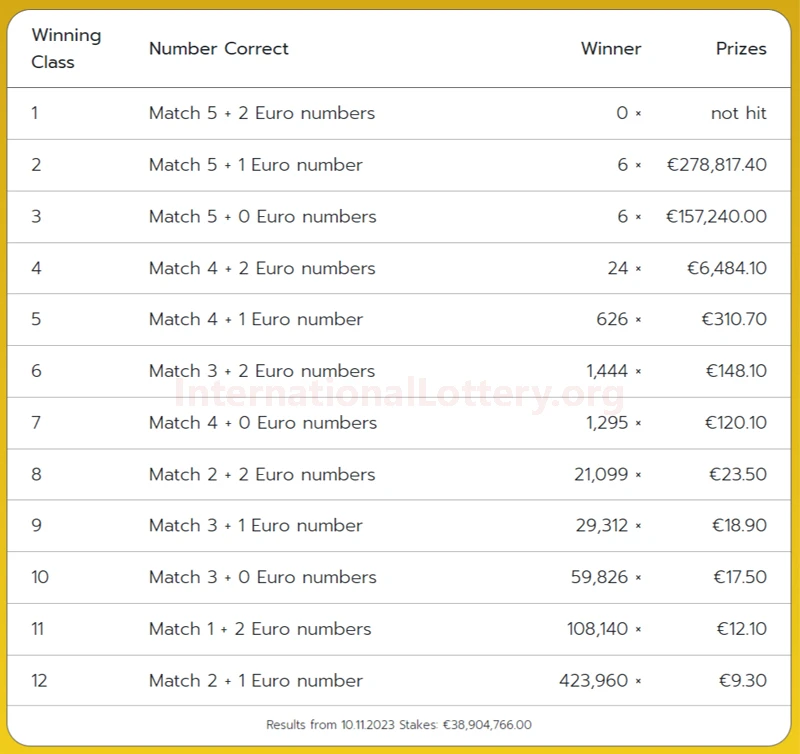Select the Match 3 + 2 Euro numbers row
The height and width of the screenshot is (754, 800).
click(399, 371)
